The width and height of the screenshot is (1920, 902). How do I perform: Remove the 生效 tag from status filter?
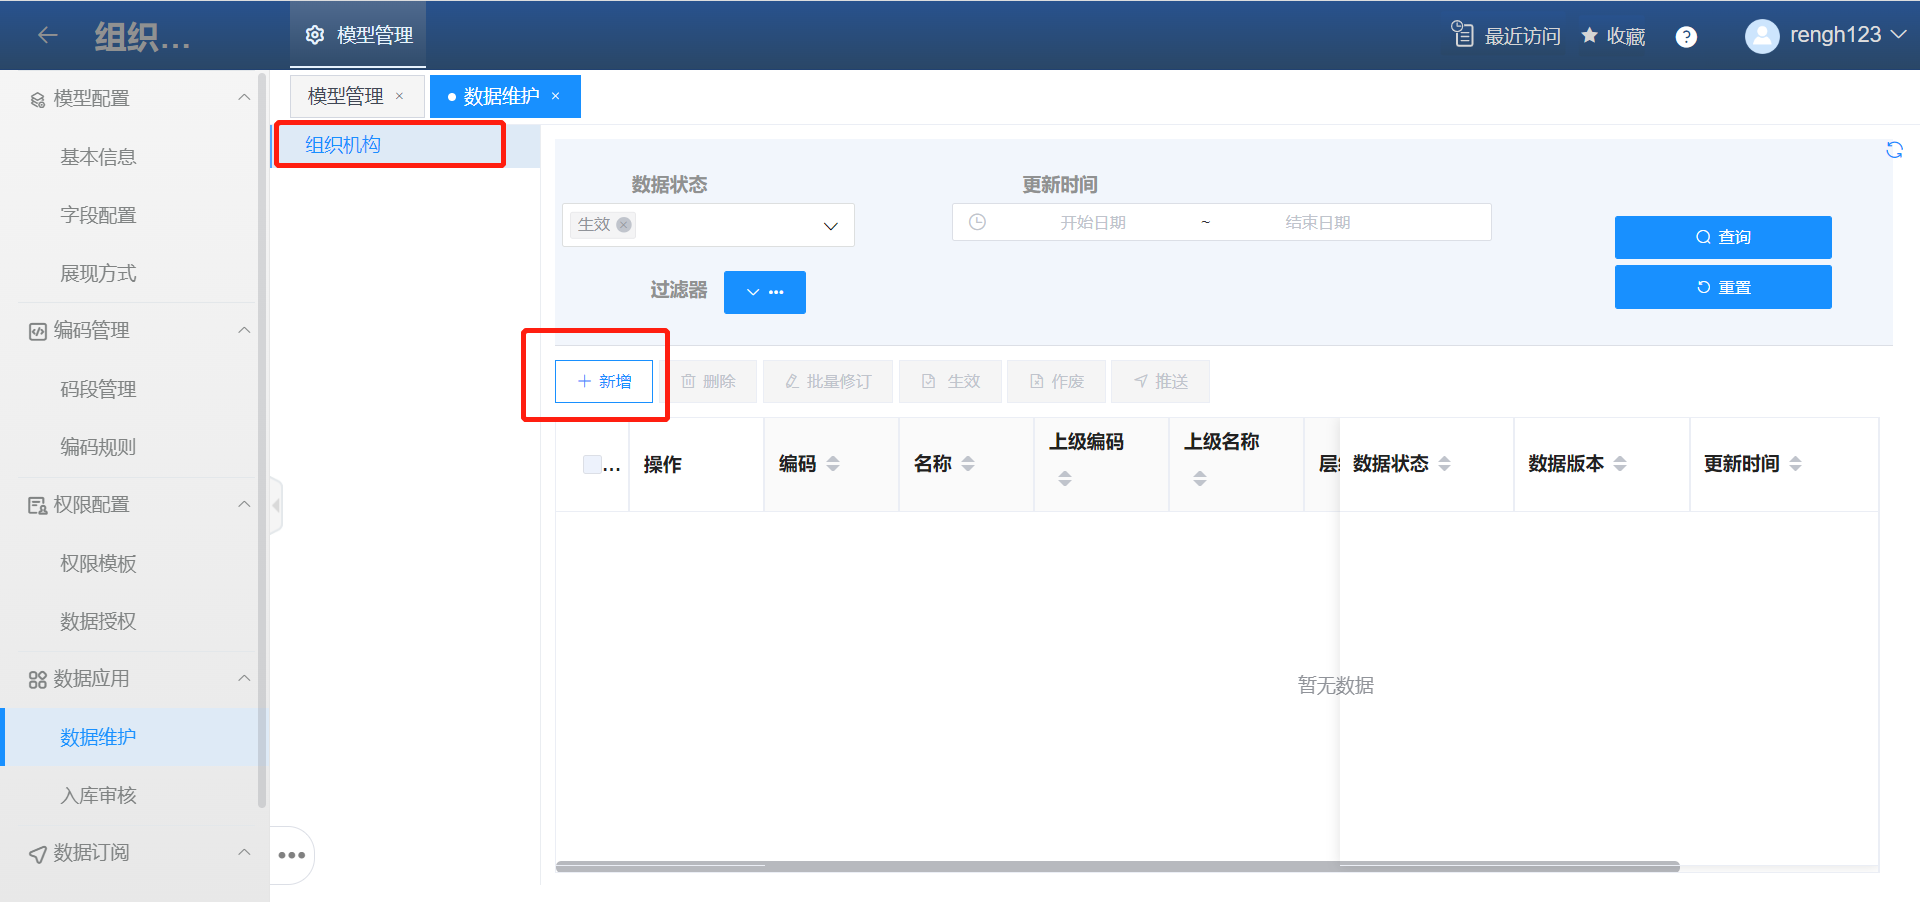coord(624,225)
